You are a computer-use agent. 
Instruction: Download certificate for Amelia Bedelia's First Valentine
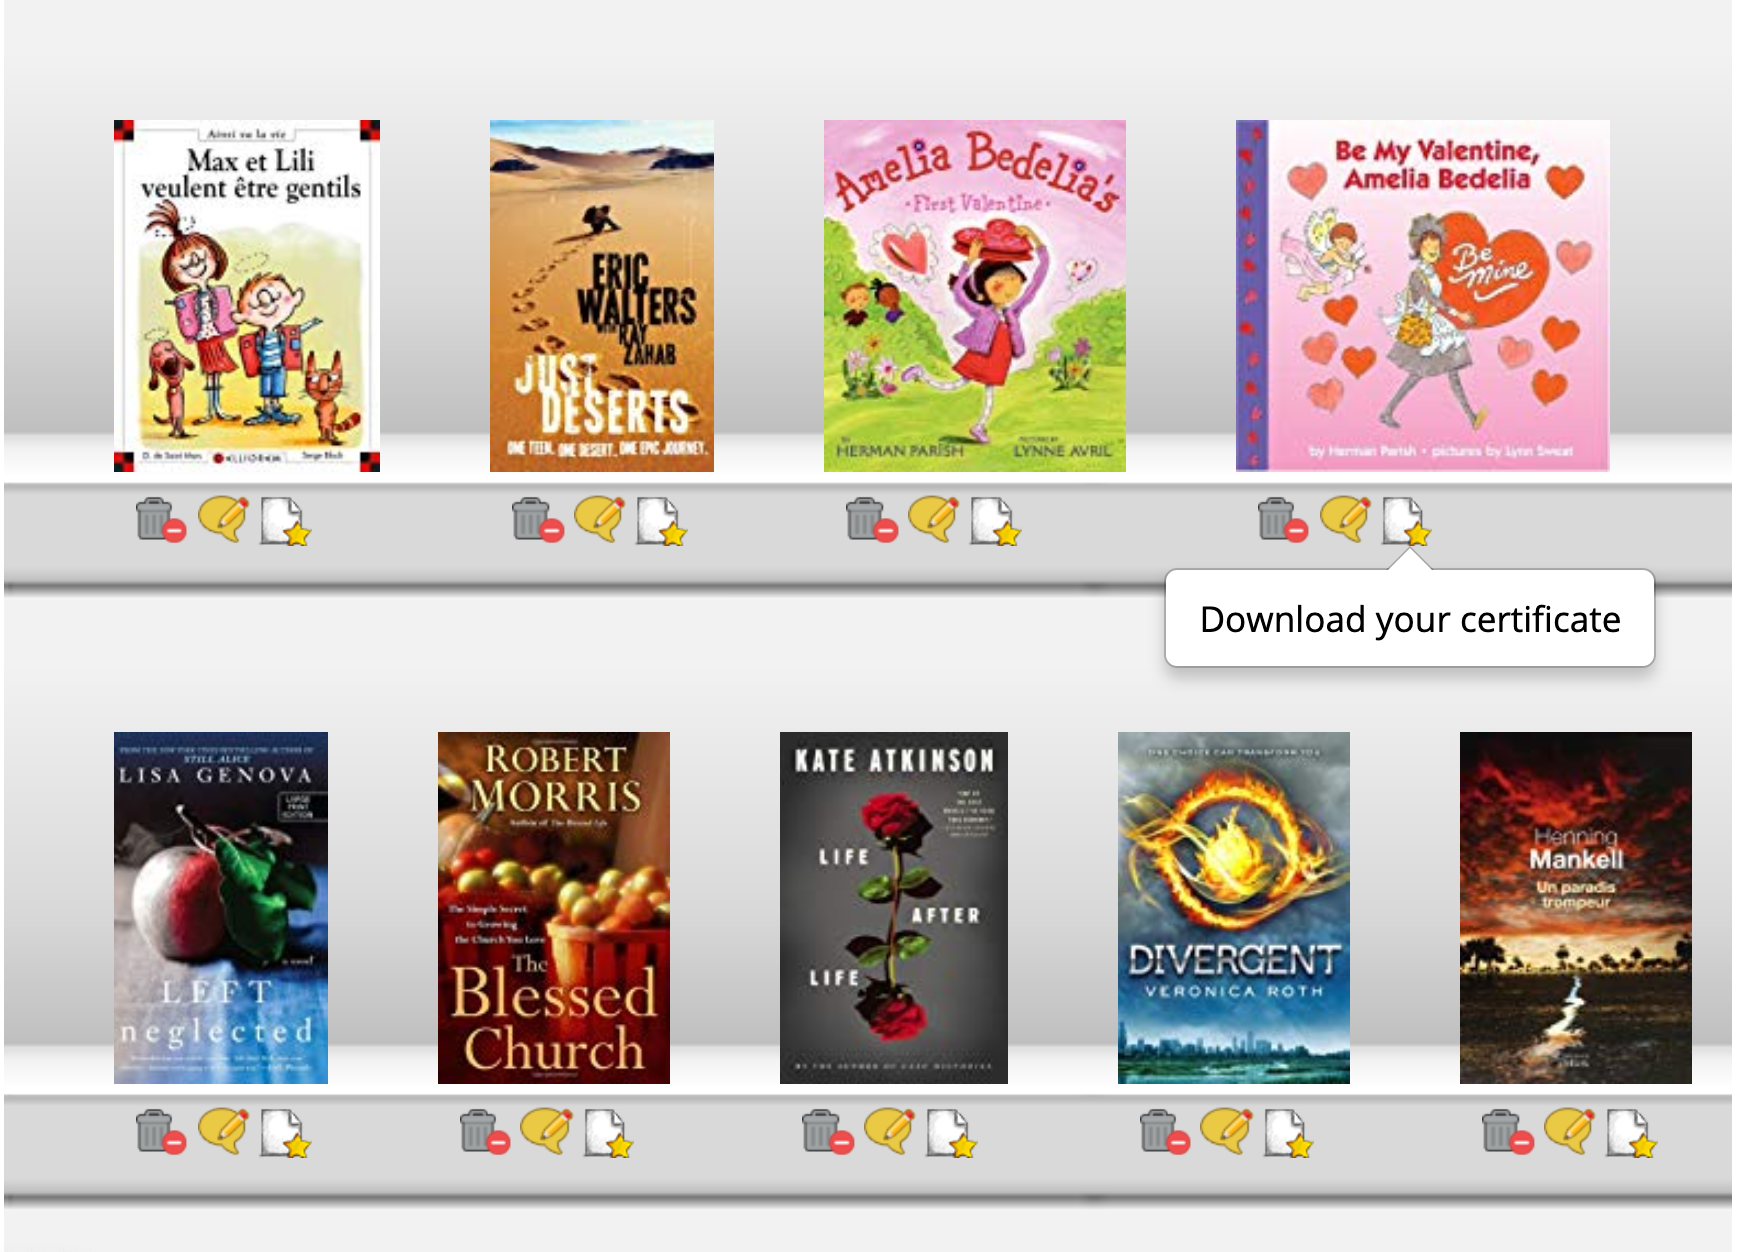click(996, 521)
